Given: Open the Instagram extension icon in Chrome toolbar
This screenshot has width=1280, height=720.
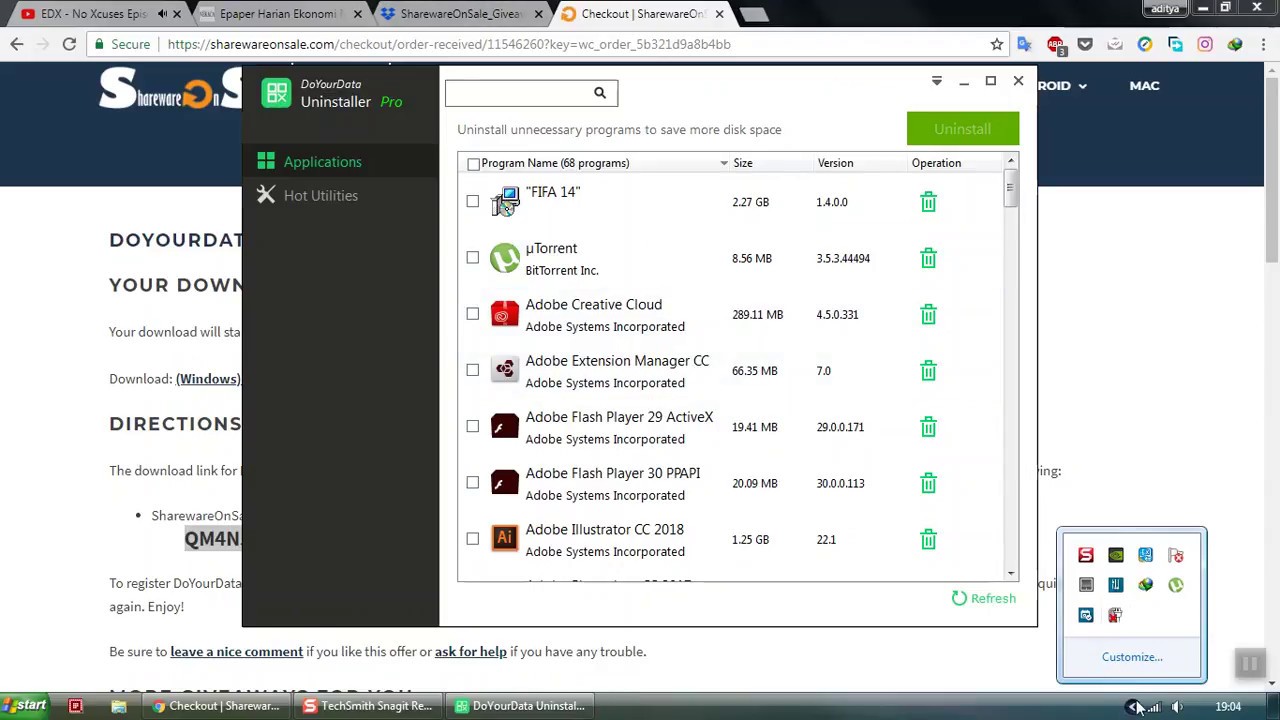Looking at the screenshot, I should (1205, 44).
